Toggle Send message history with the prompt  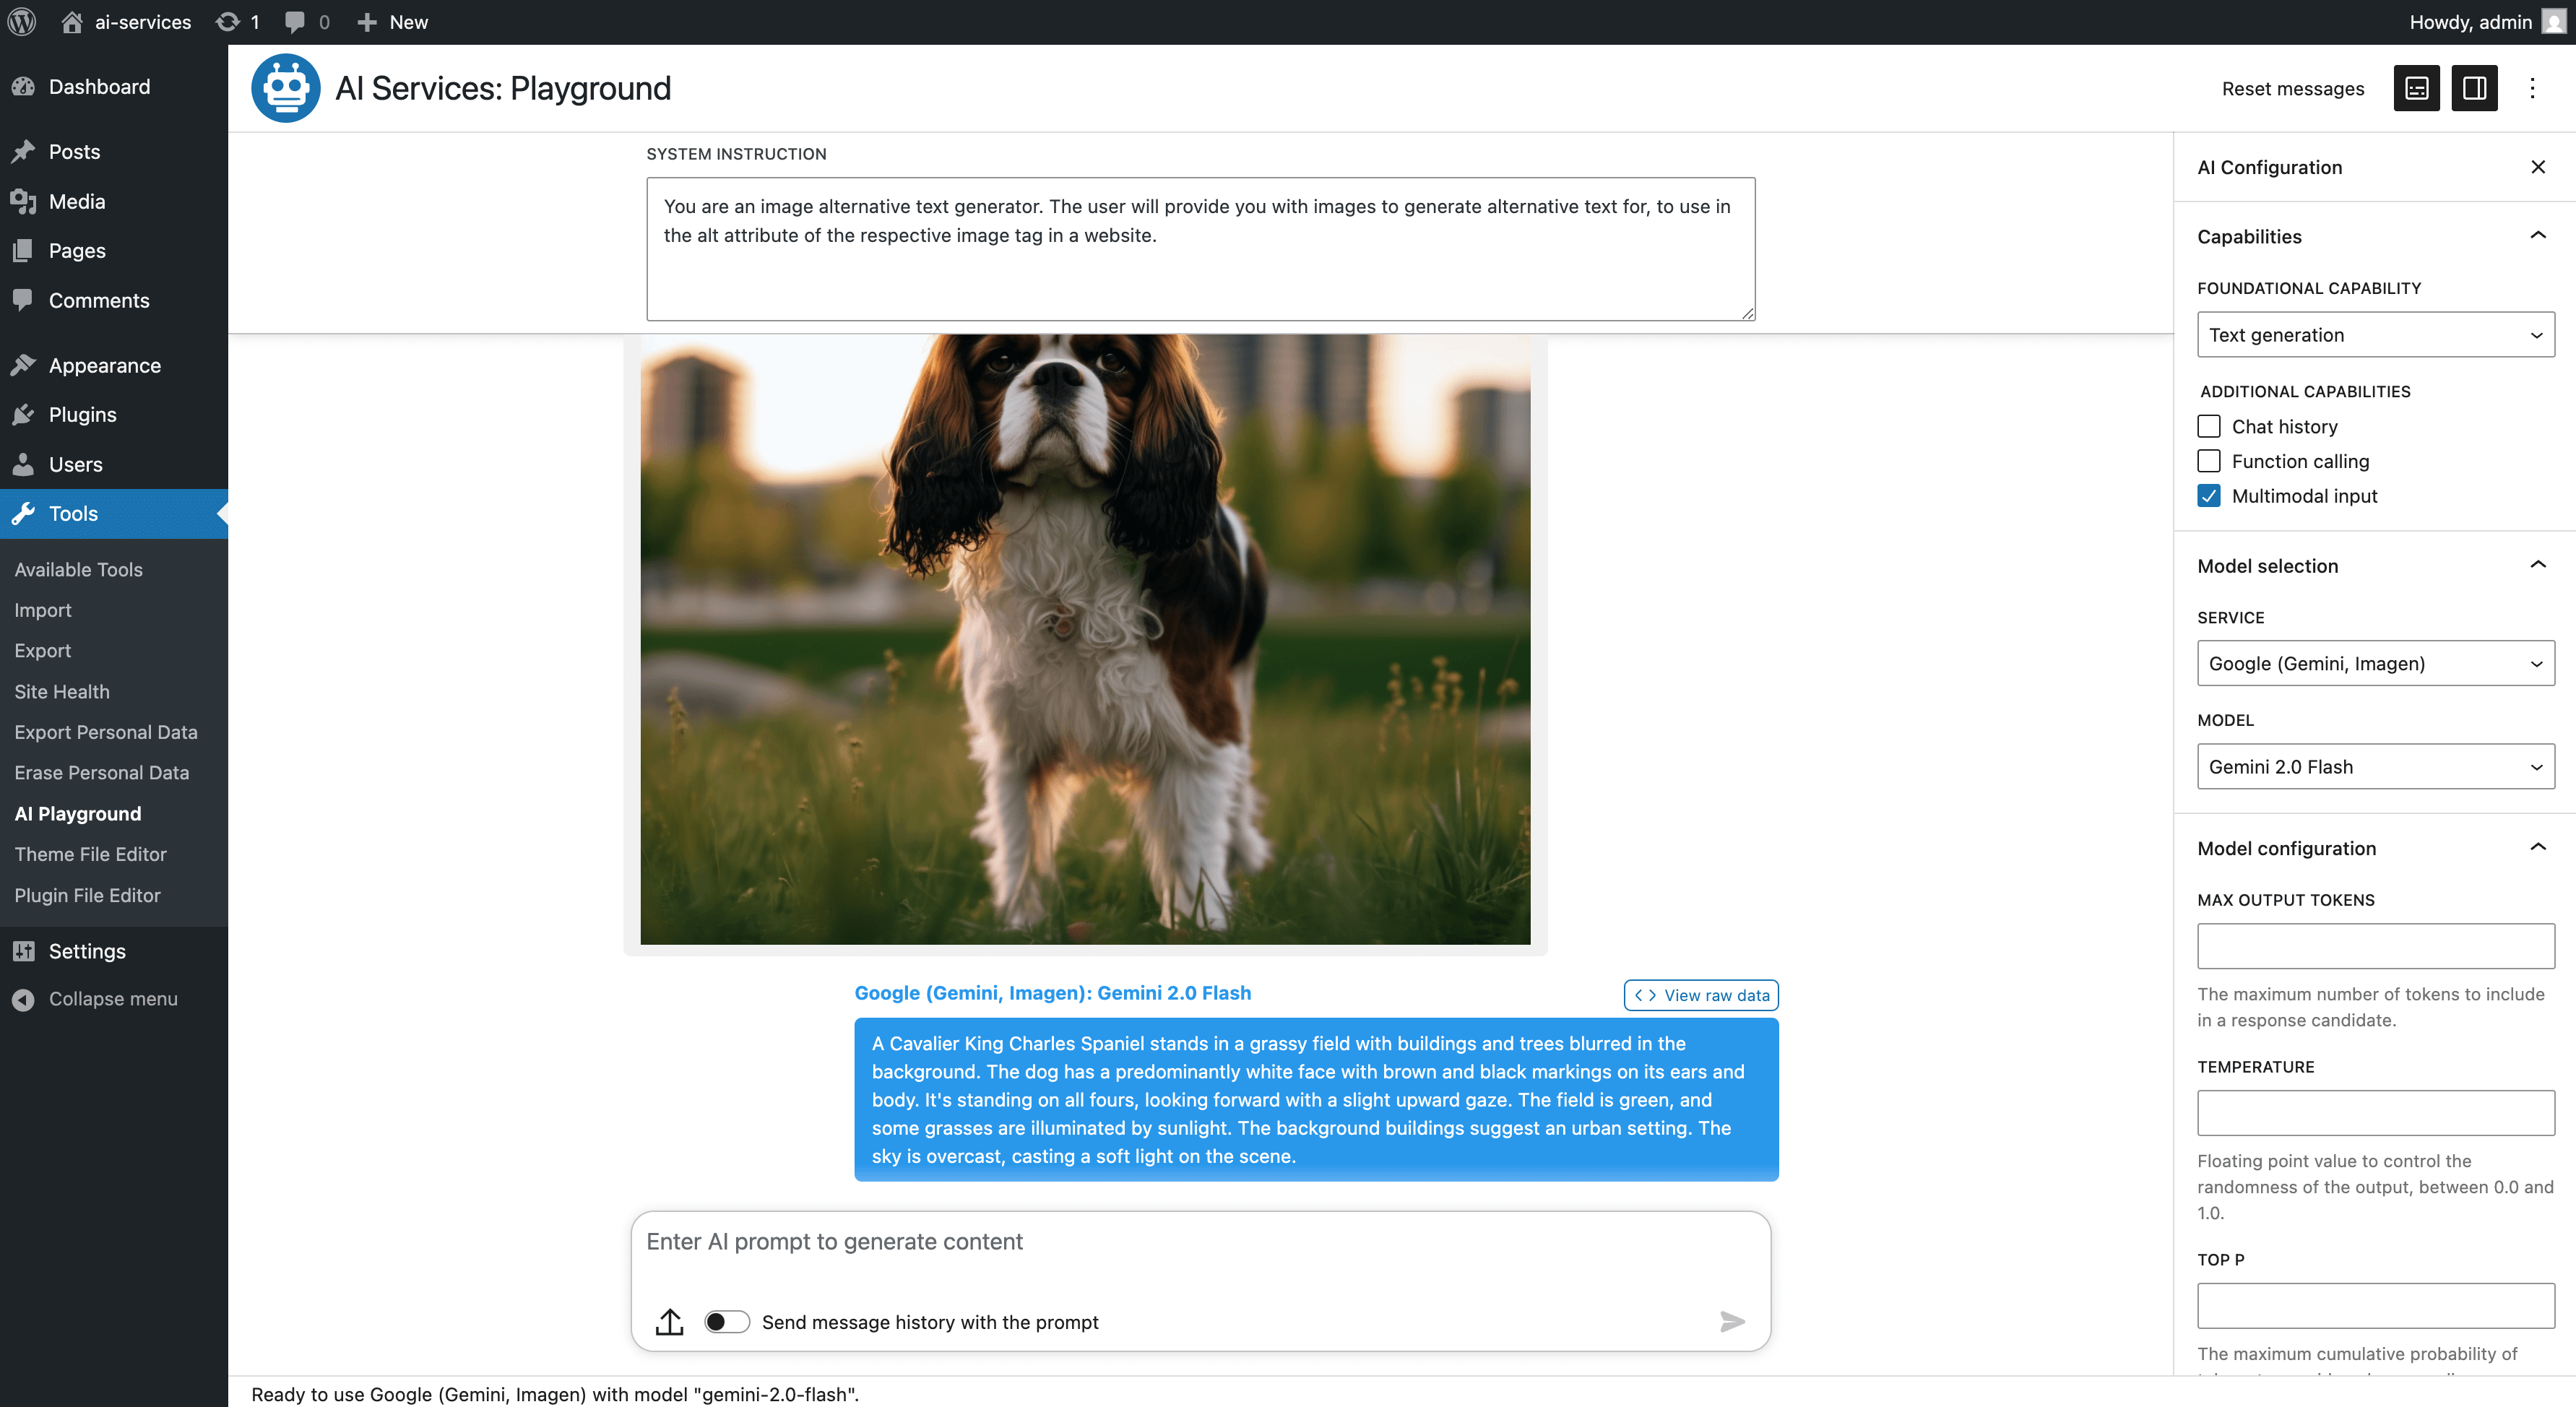click(x=727, y=1322)
